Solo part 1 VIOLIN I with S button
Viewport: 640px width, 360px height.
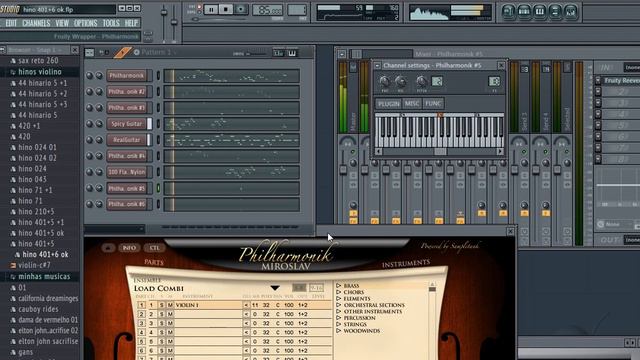(x=162, y=305)
